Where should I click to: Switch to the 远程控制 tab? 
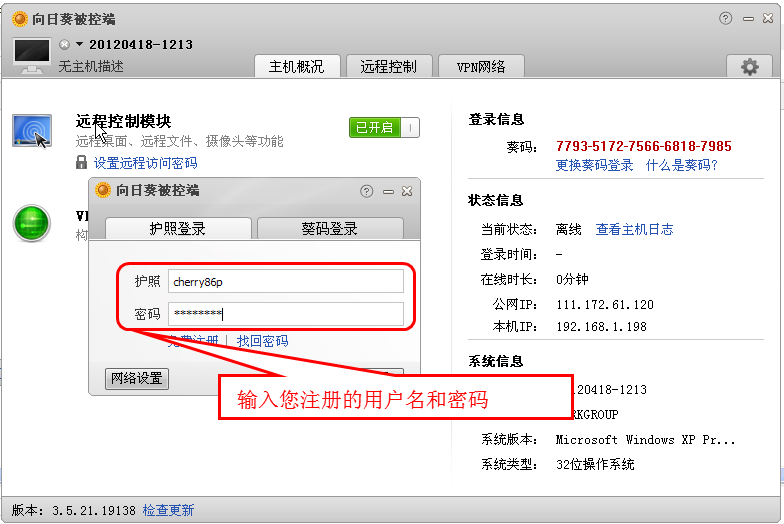click(x=389, y=66)
